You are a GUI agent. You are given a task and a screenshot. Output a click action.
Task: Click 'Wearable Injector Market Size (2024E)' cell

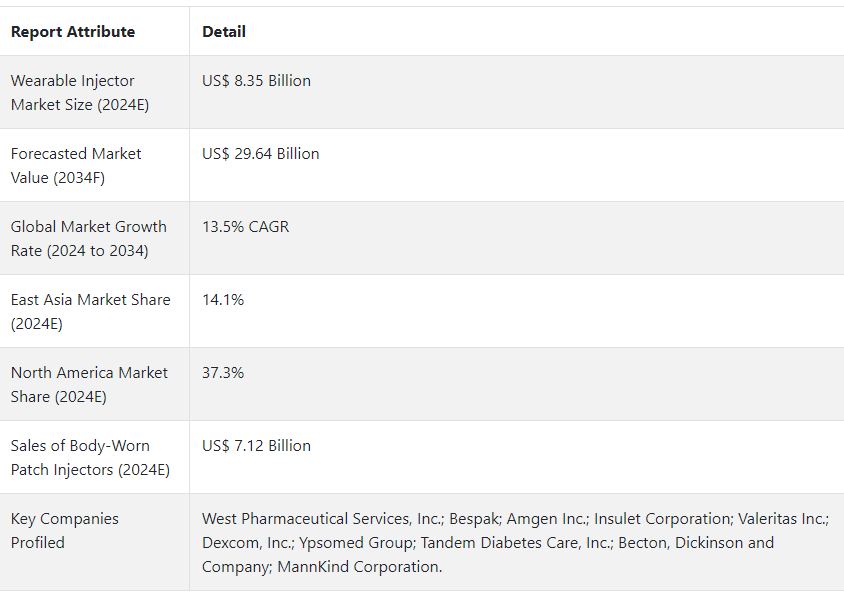[80, 93]
